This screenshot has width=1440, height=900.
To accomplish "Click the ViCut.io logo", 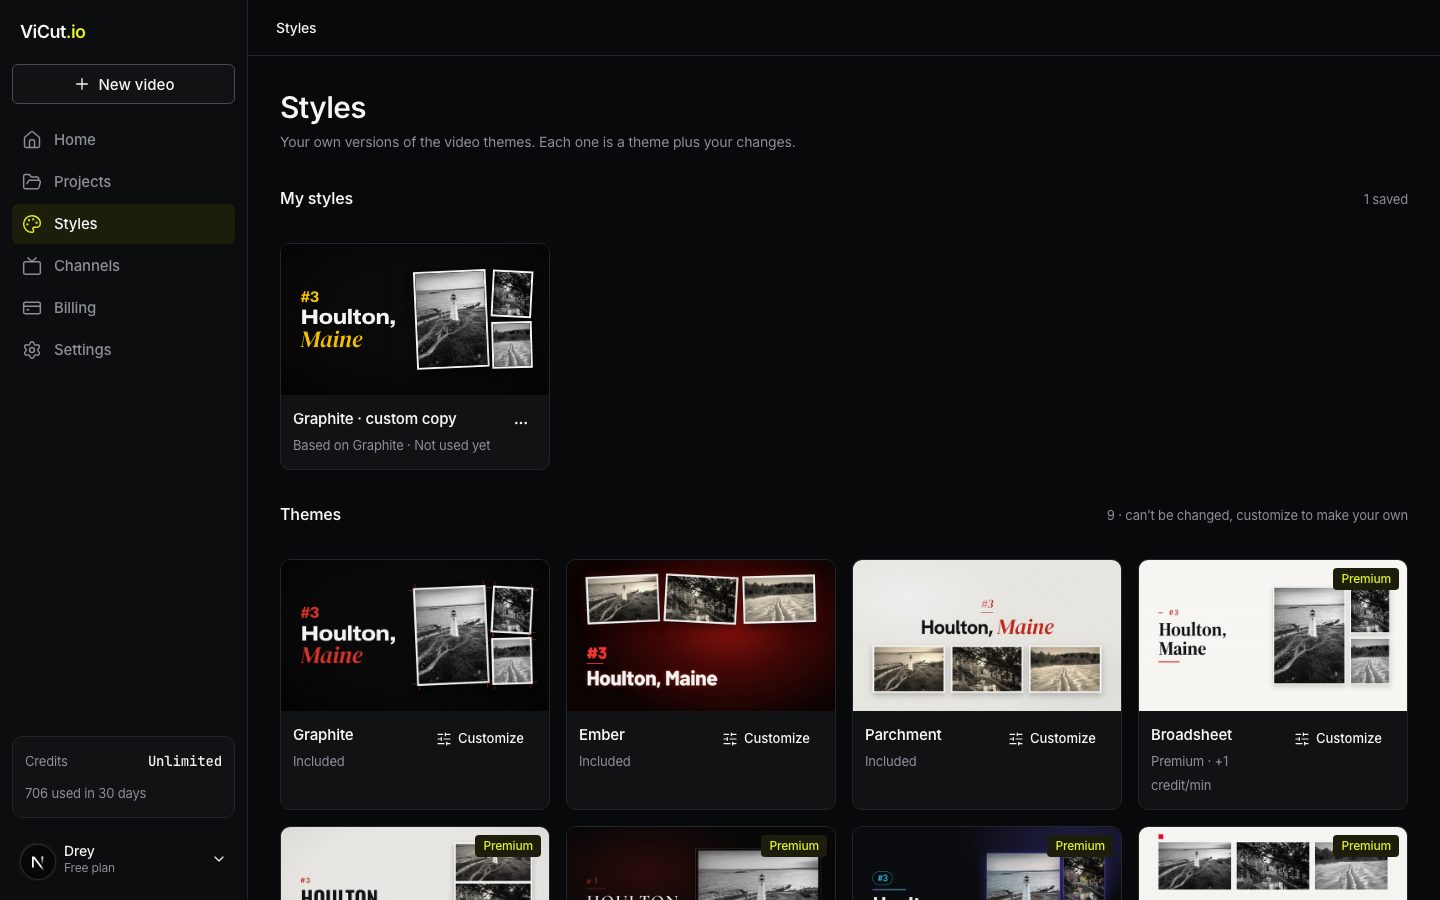I will point(53,31).
